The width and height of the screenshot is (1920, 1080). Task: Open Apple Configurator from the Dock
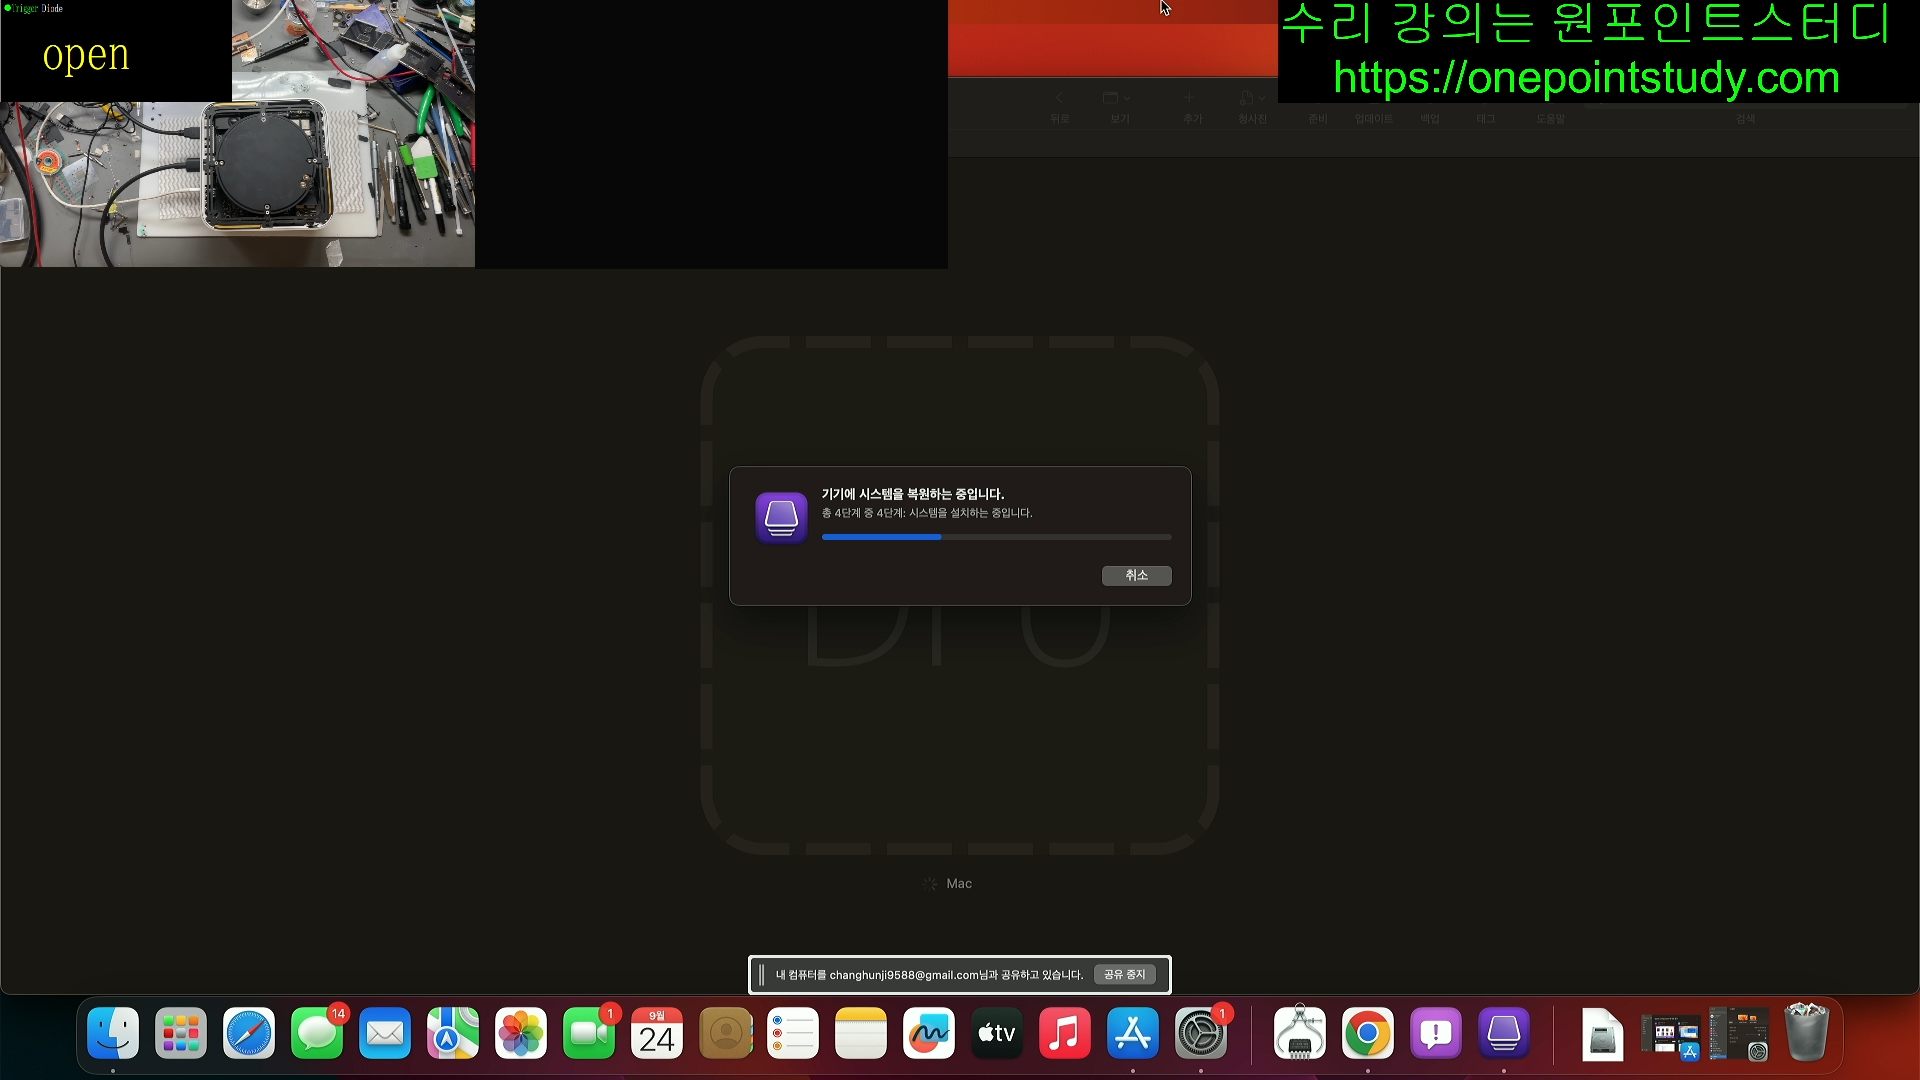coord(1503,1033)
